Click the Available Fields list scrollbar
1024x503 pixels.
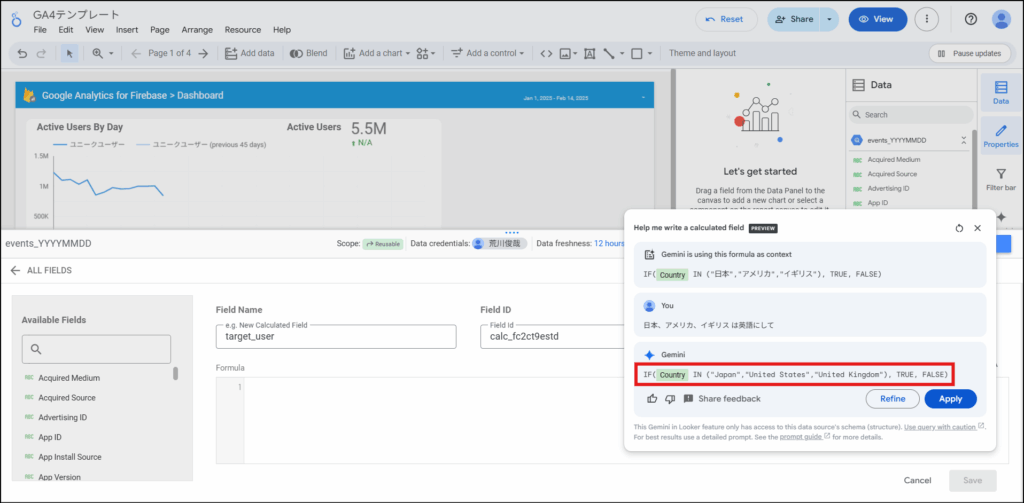[x=176, y=374]
